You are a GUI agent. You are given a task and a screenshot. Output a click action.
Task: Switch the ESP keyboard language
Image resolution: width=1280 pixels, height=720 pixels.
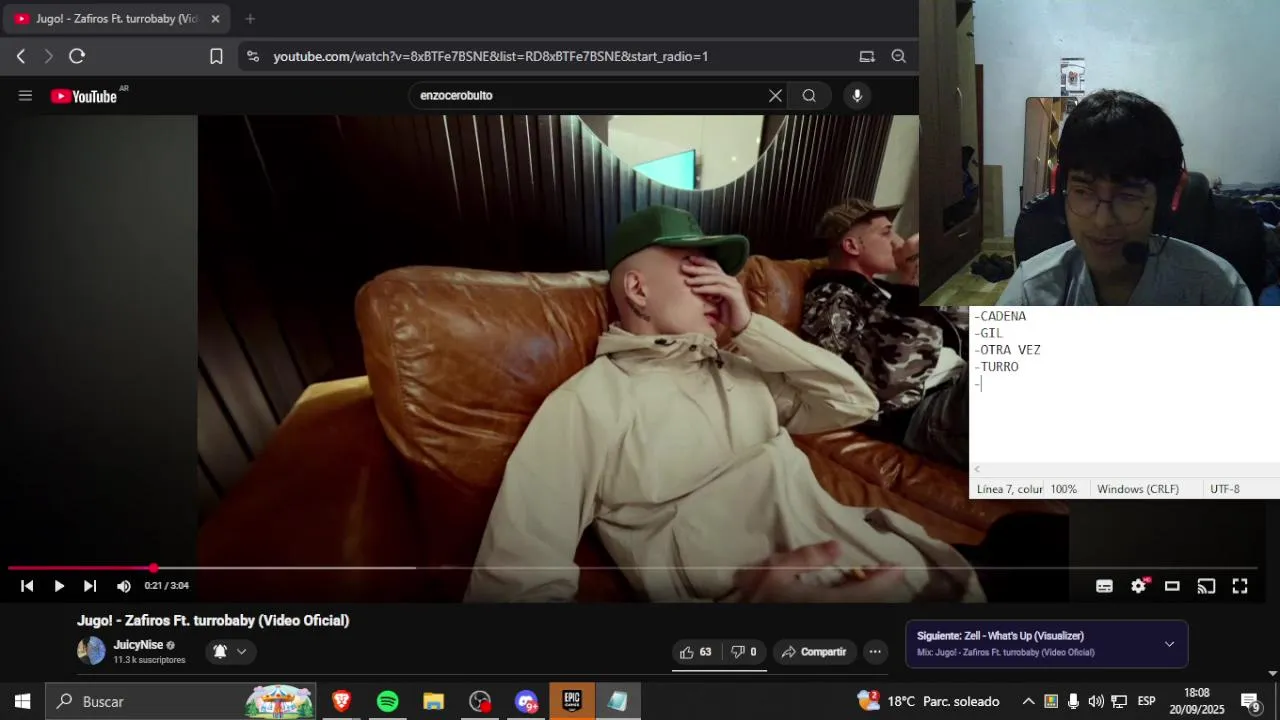[x=1146, y=702]
